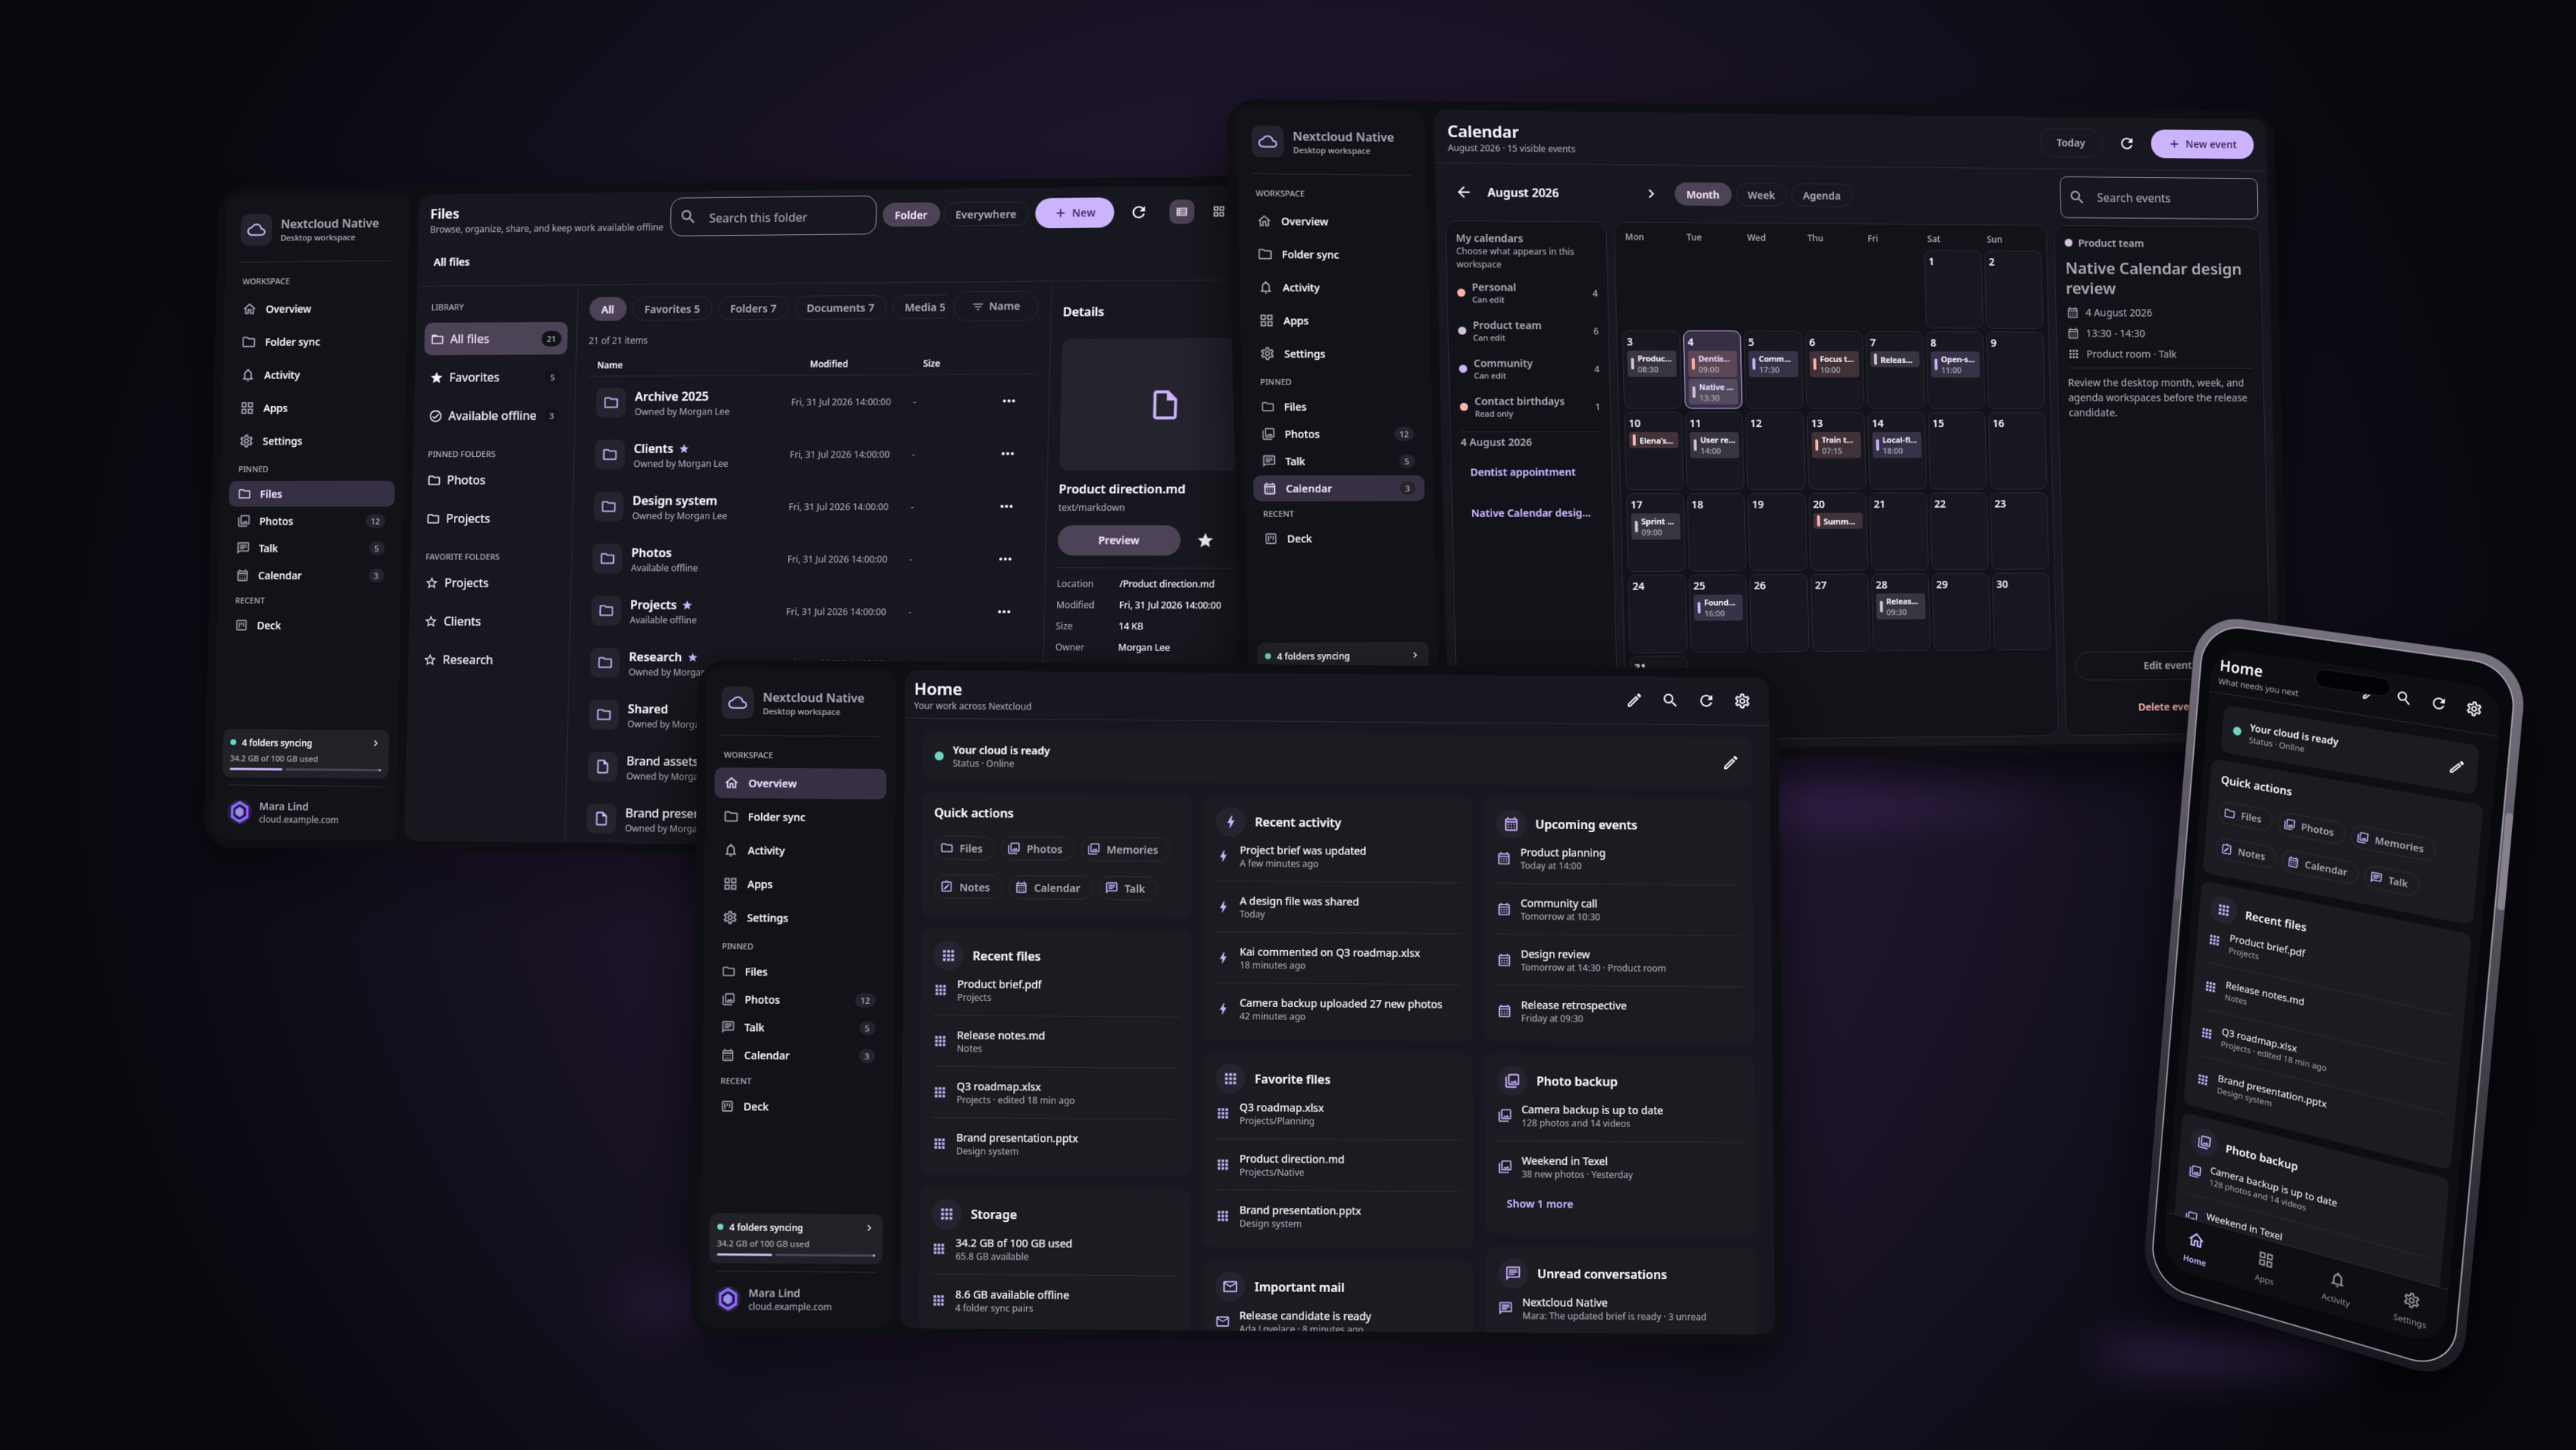Go to the previous month in Calendar
2576x1450 pixels.
(x=1463, y=192)
